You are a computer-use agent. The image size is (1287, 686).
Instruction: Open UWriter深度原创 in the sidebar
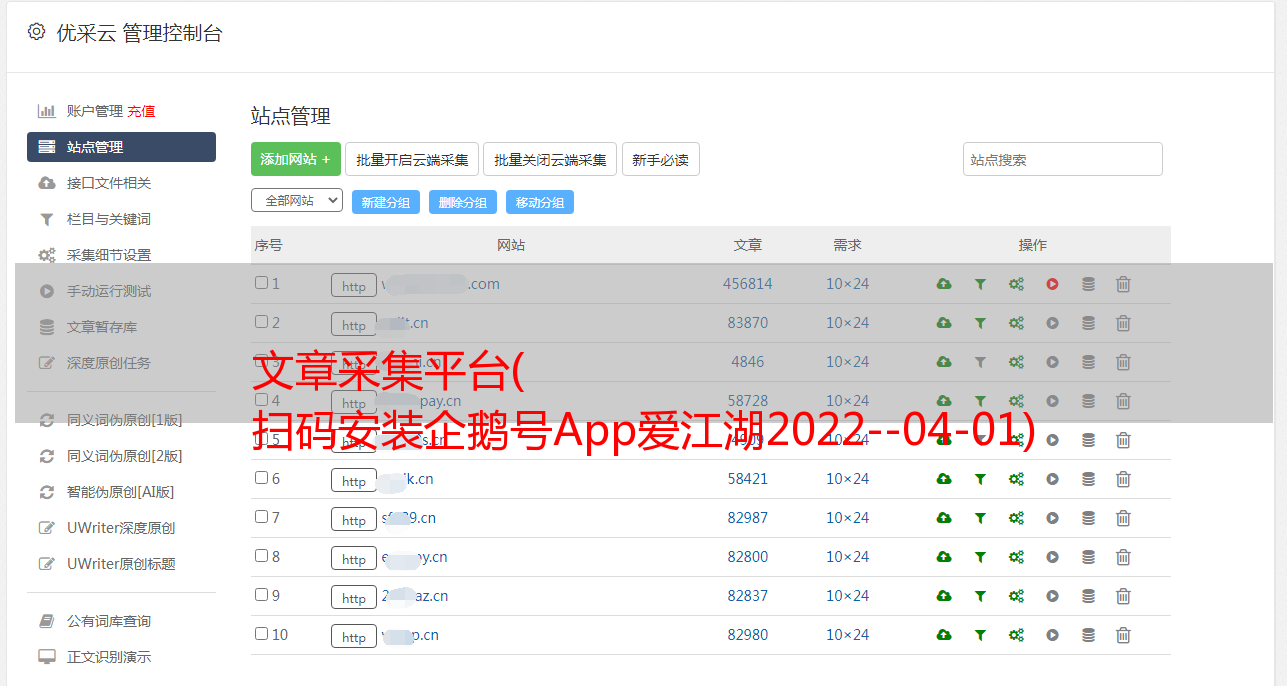coord(121,528)
